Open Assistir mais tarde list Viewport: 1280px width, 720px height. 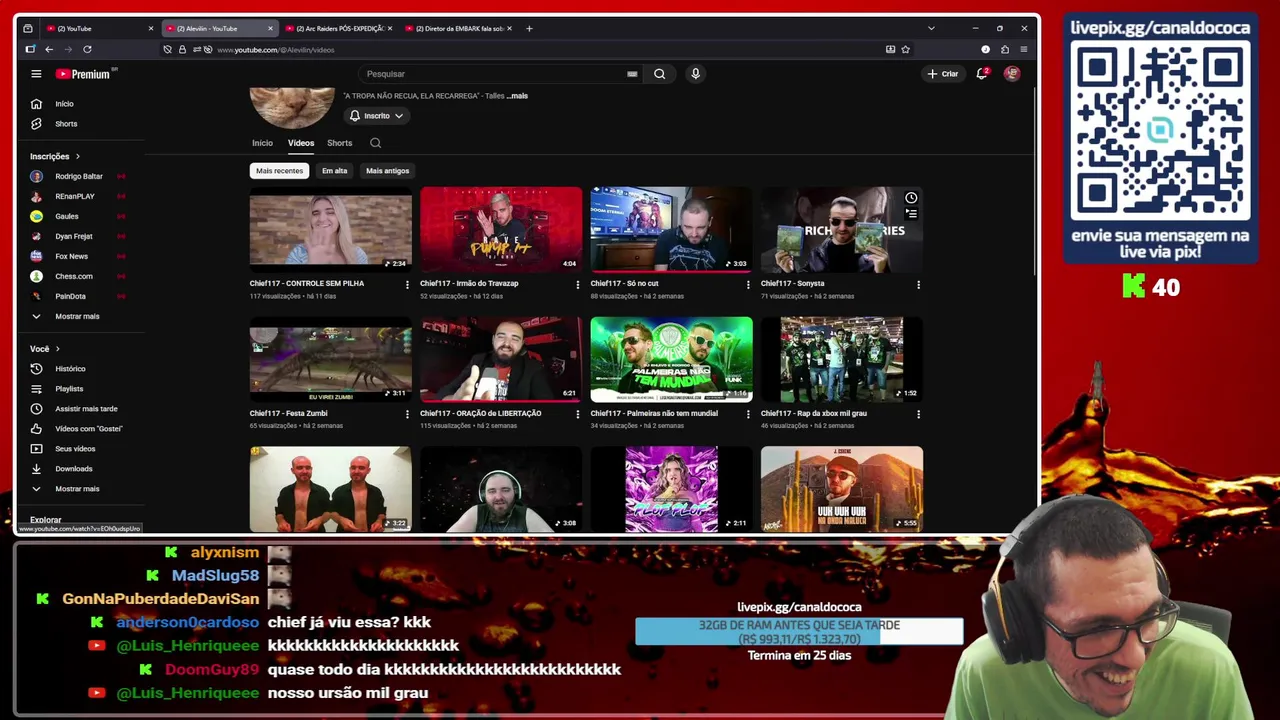pyautogui.click(x=85, y=409)
